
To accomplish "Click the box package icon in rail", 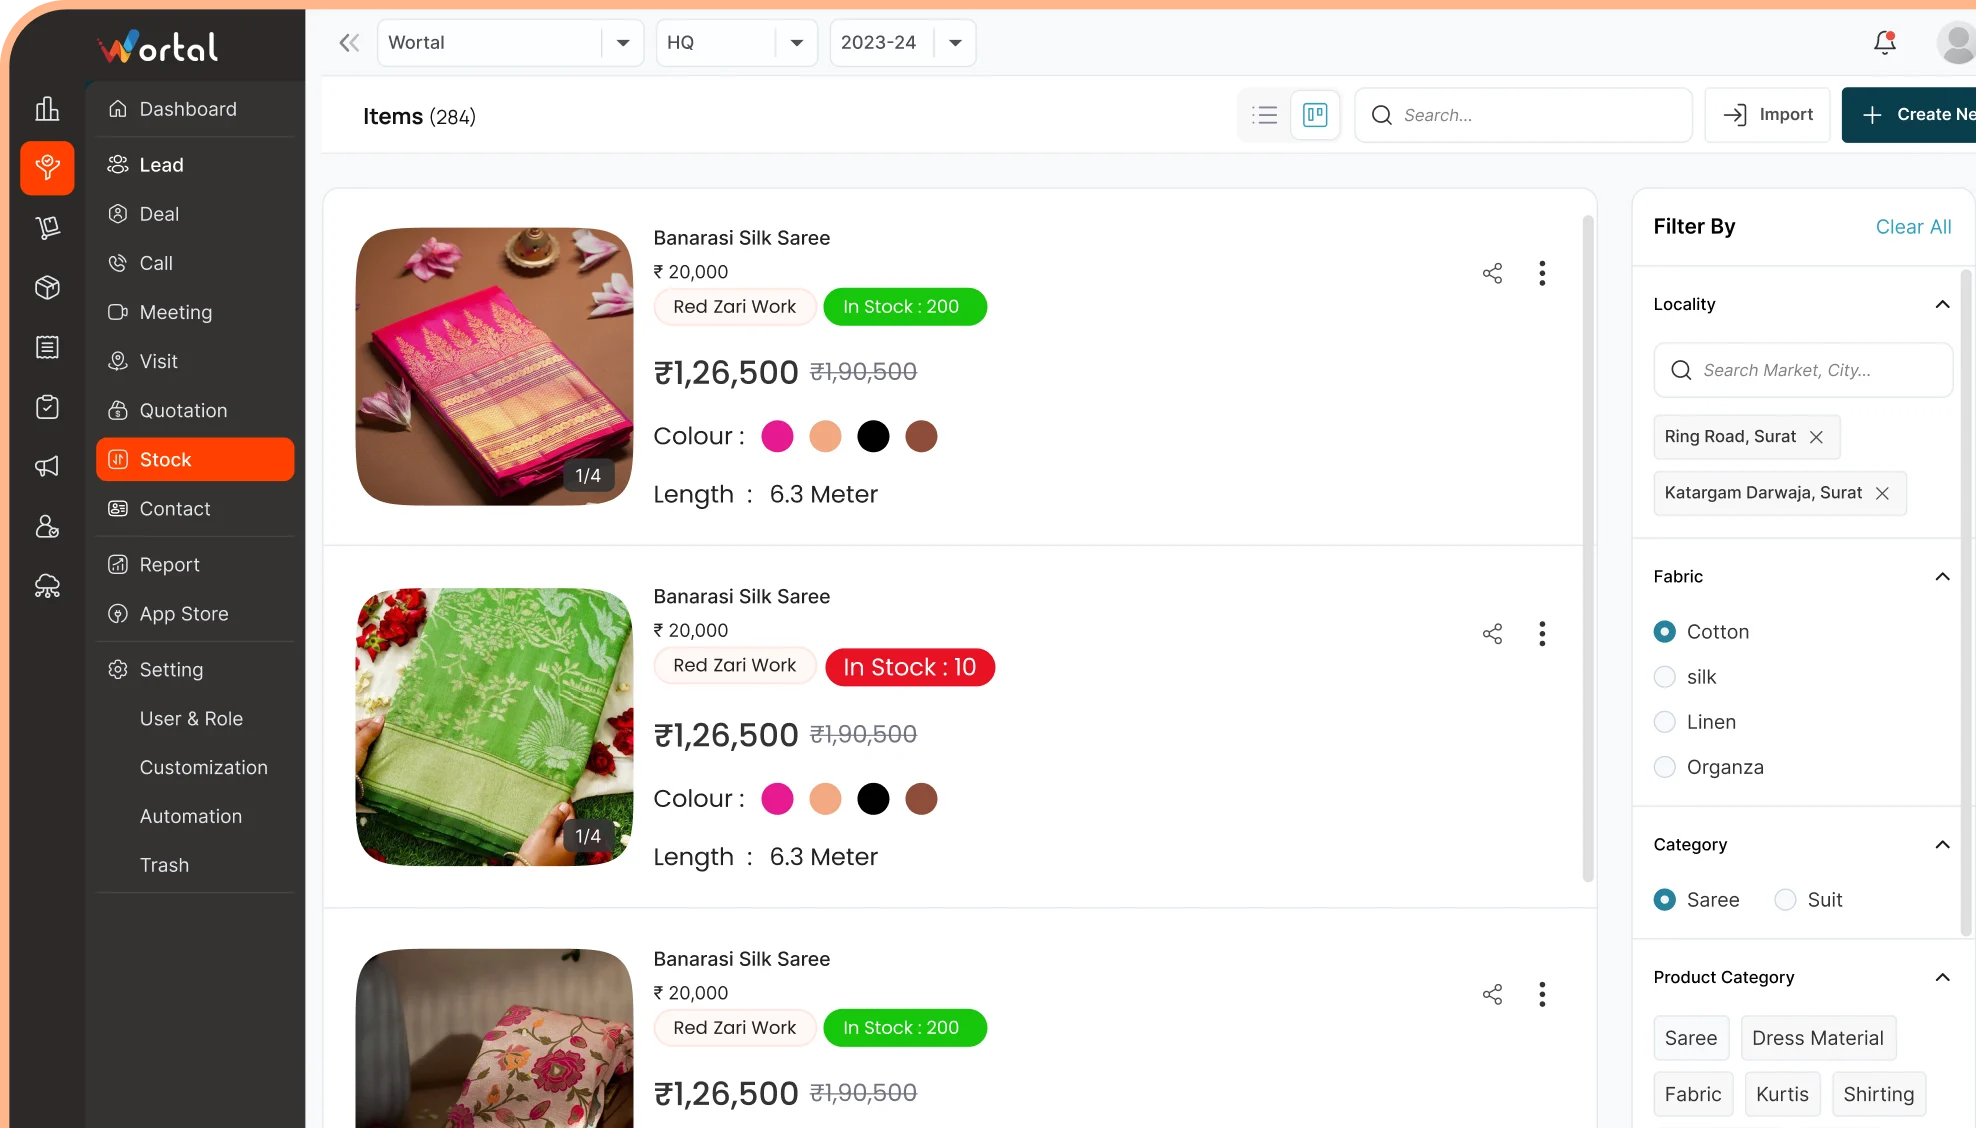I will [x=47, y=287].
